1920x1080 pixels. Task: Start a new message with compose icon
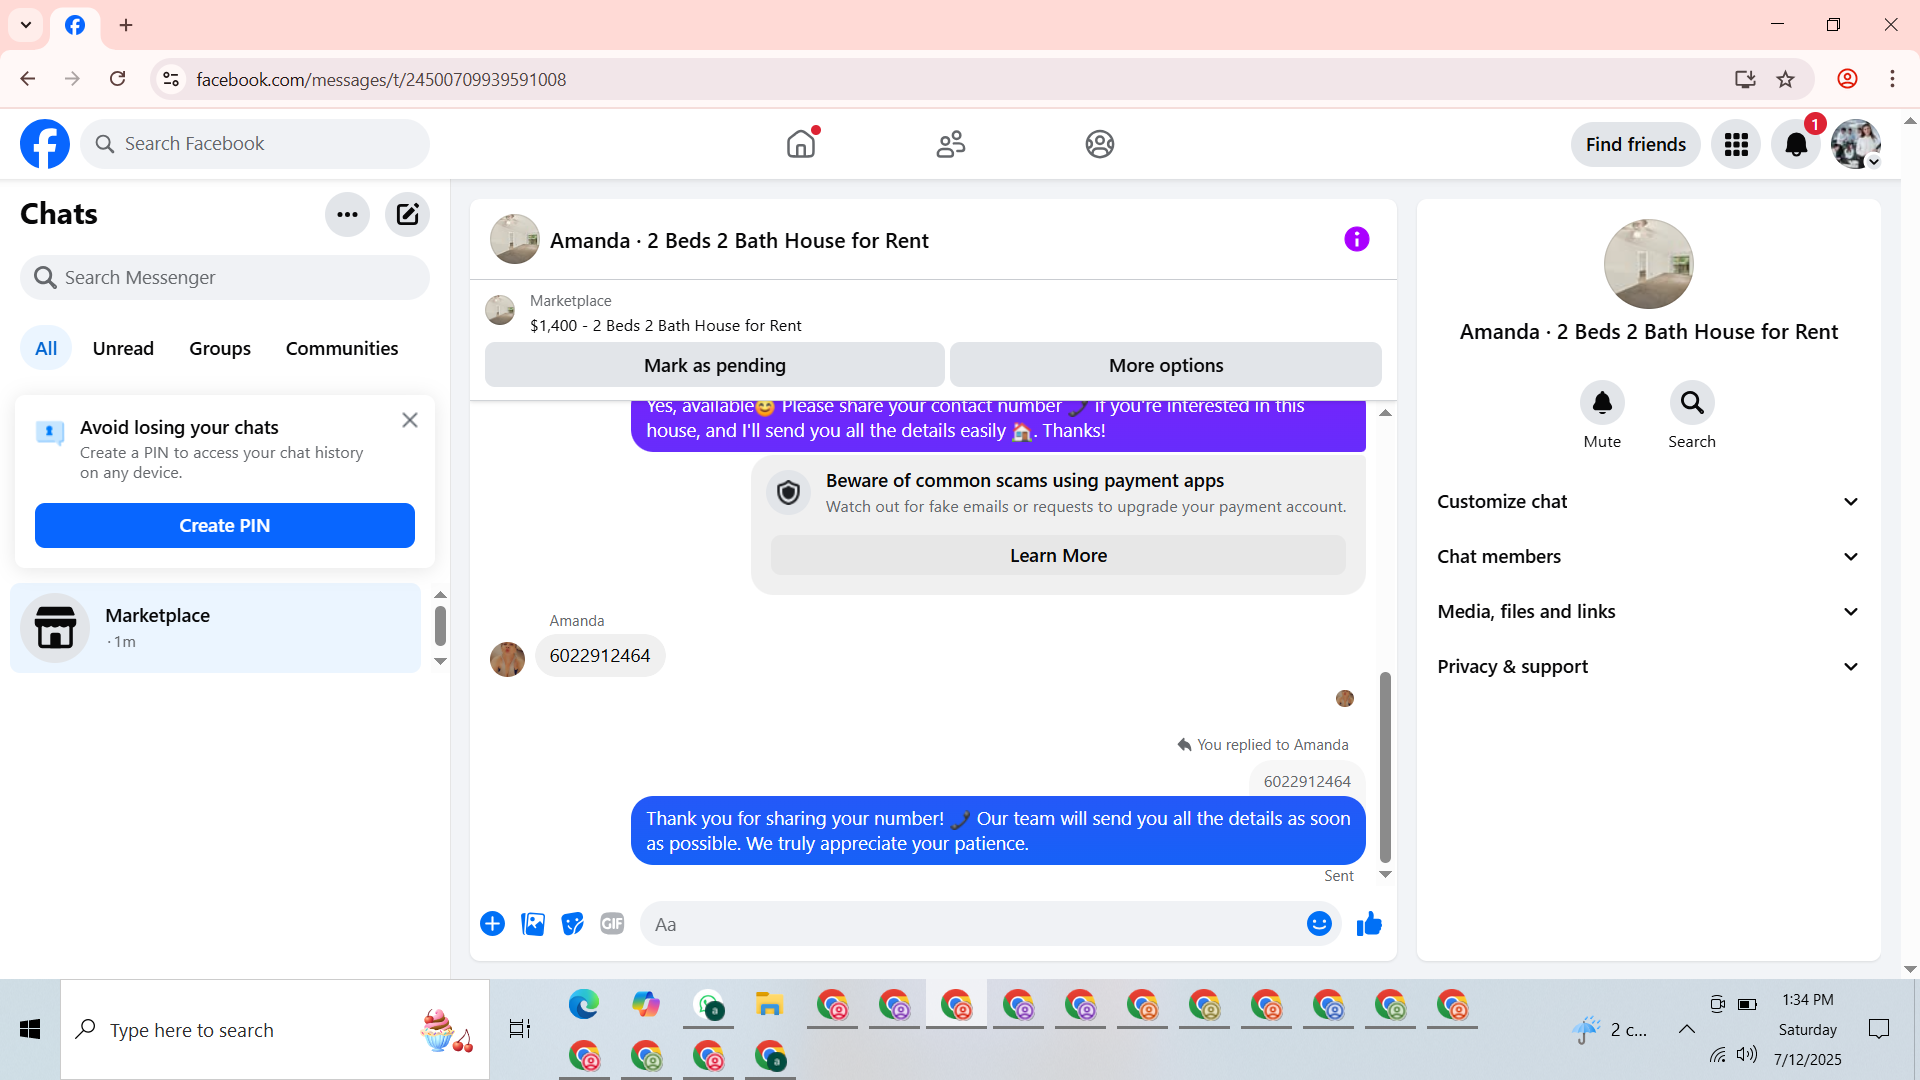(x=407, y=214)
